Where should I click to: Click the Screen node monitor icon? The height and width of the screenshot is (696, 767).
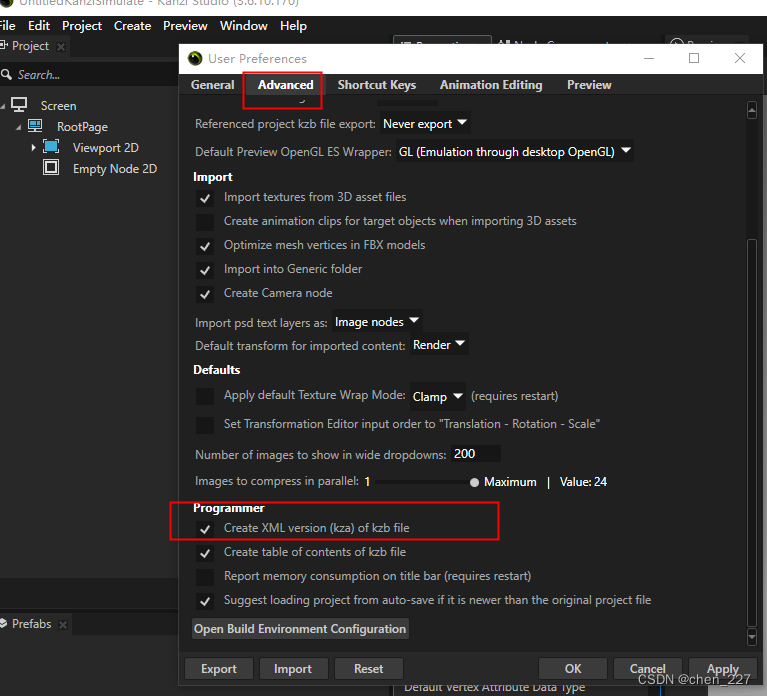pos(19,105)
